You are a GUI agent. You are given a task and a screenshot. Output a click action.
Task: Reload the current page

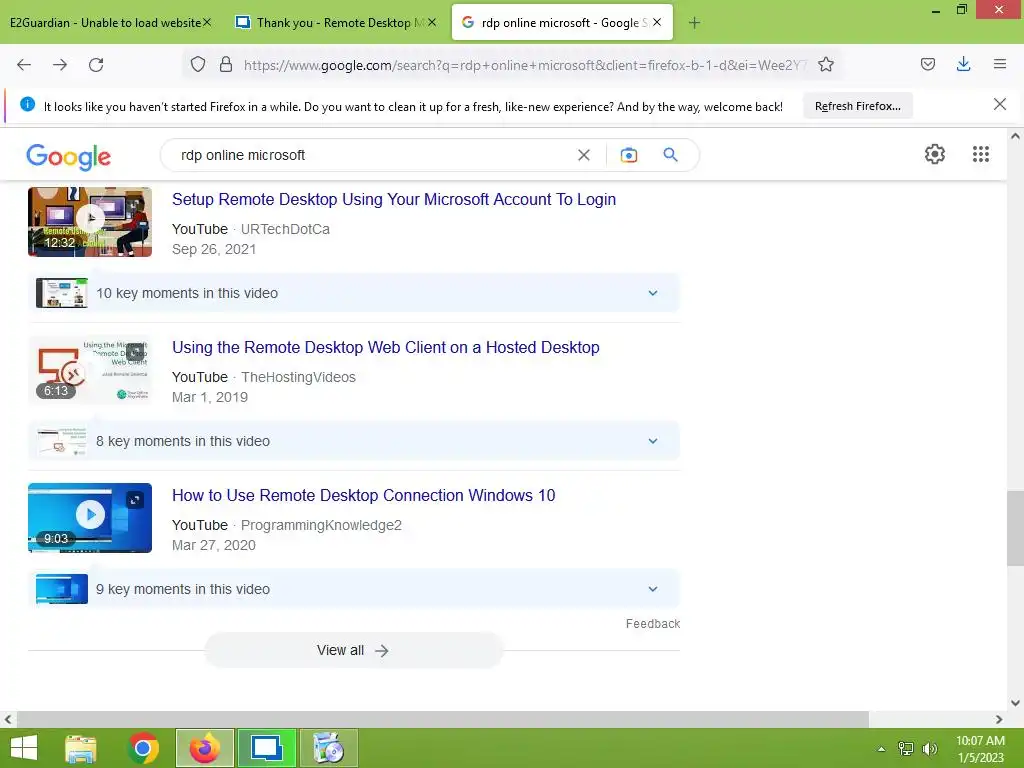[x=96, y=65]
